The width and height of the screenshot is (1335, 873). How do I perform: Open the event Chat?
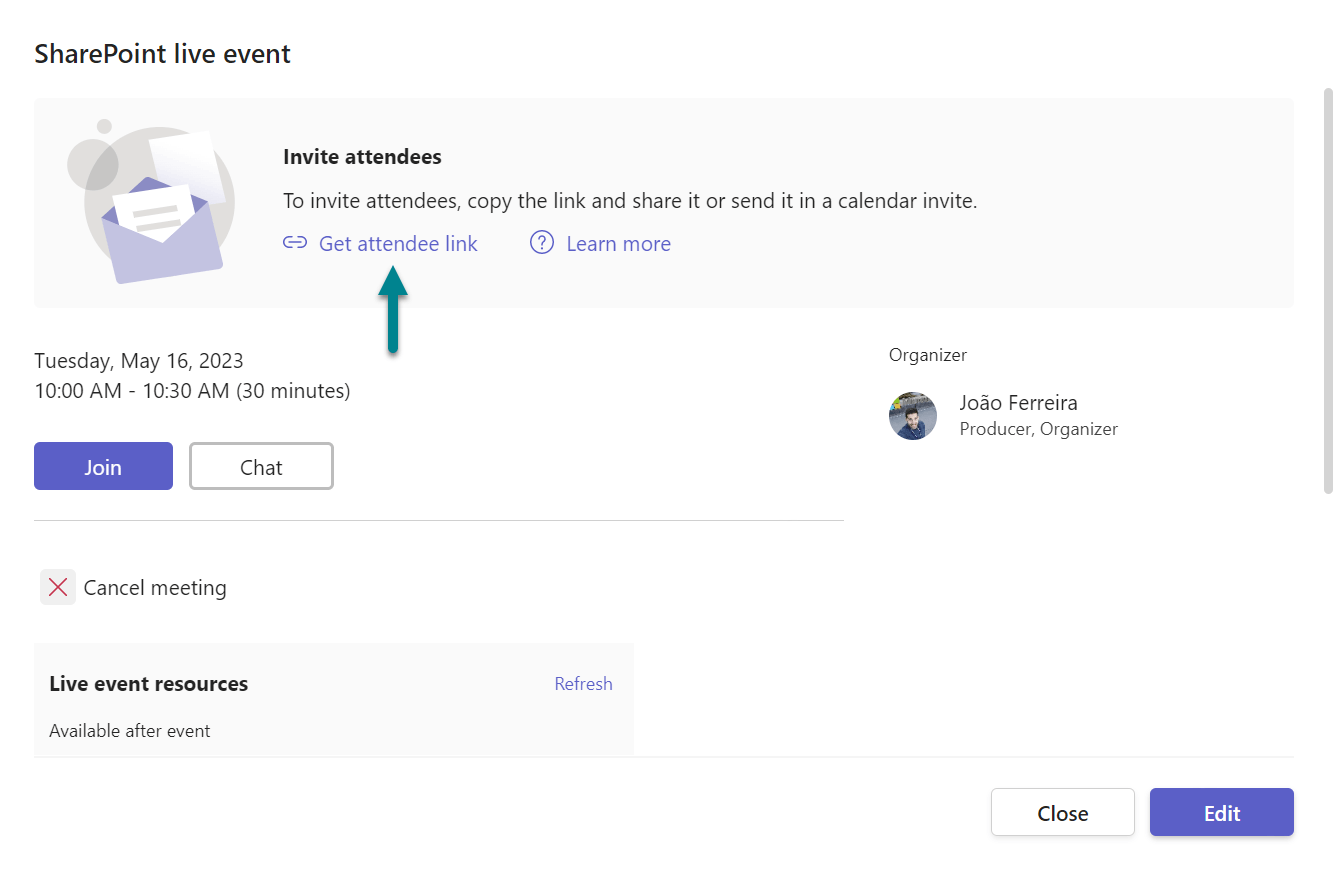(261, 466)
